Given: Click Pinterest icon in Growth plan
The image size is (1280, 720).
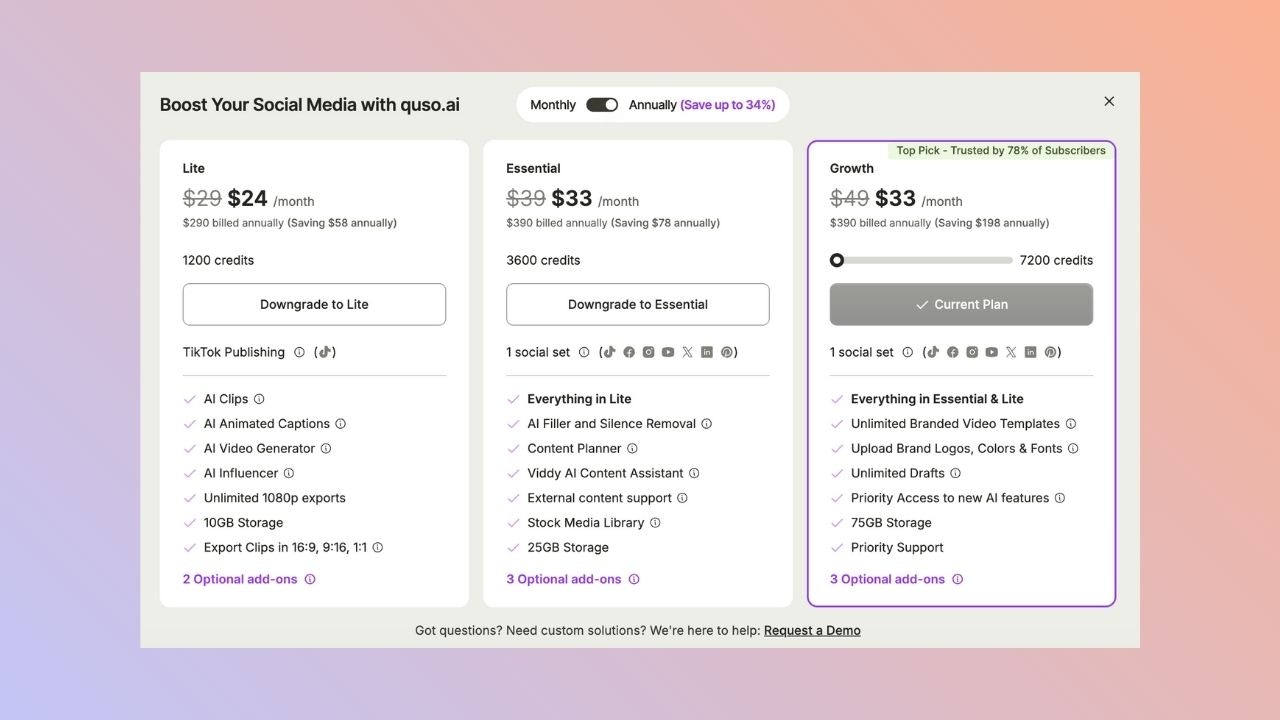Looking at the screenshot, I should click(x=1050, y=352).
